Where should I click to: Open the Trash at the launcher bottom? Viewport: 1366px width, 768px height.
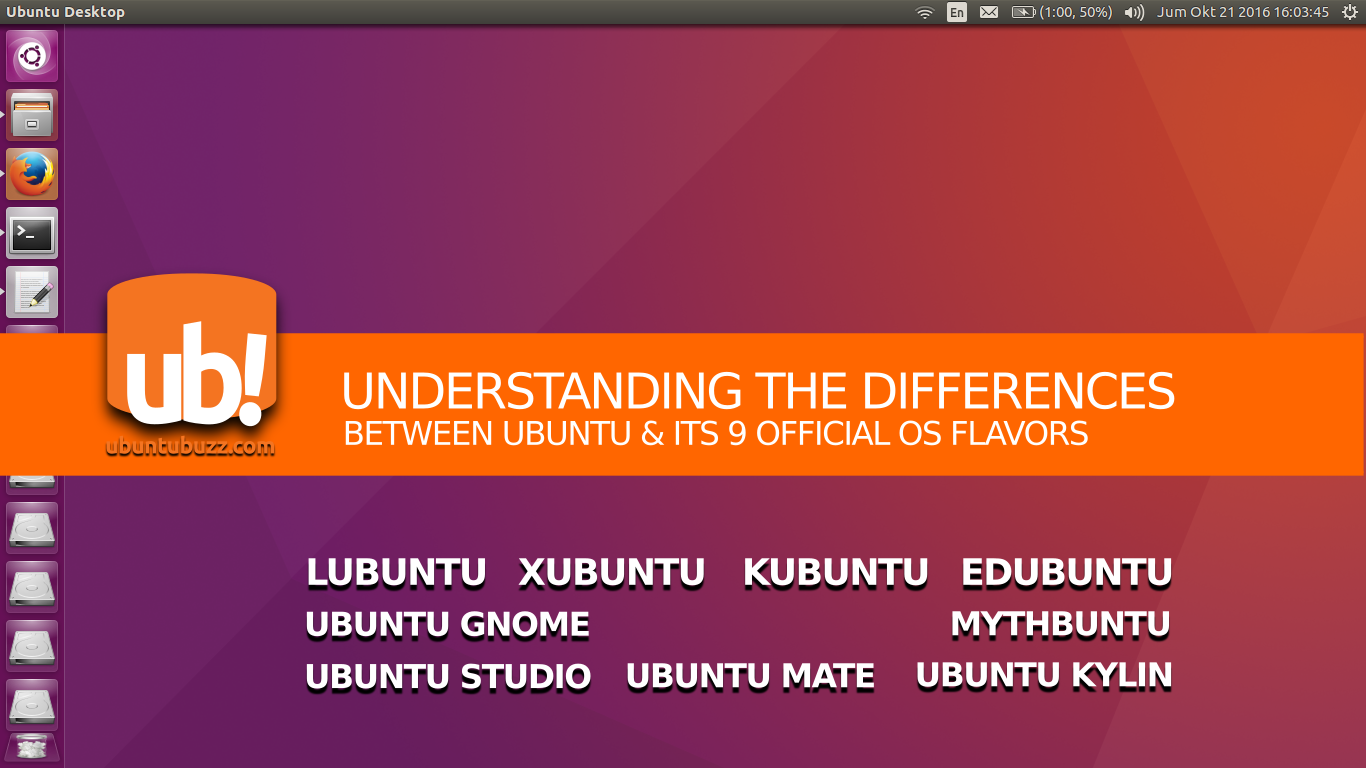(32, 747)
